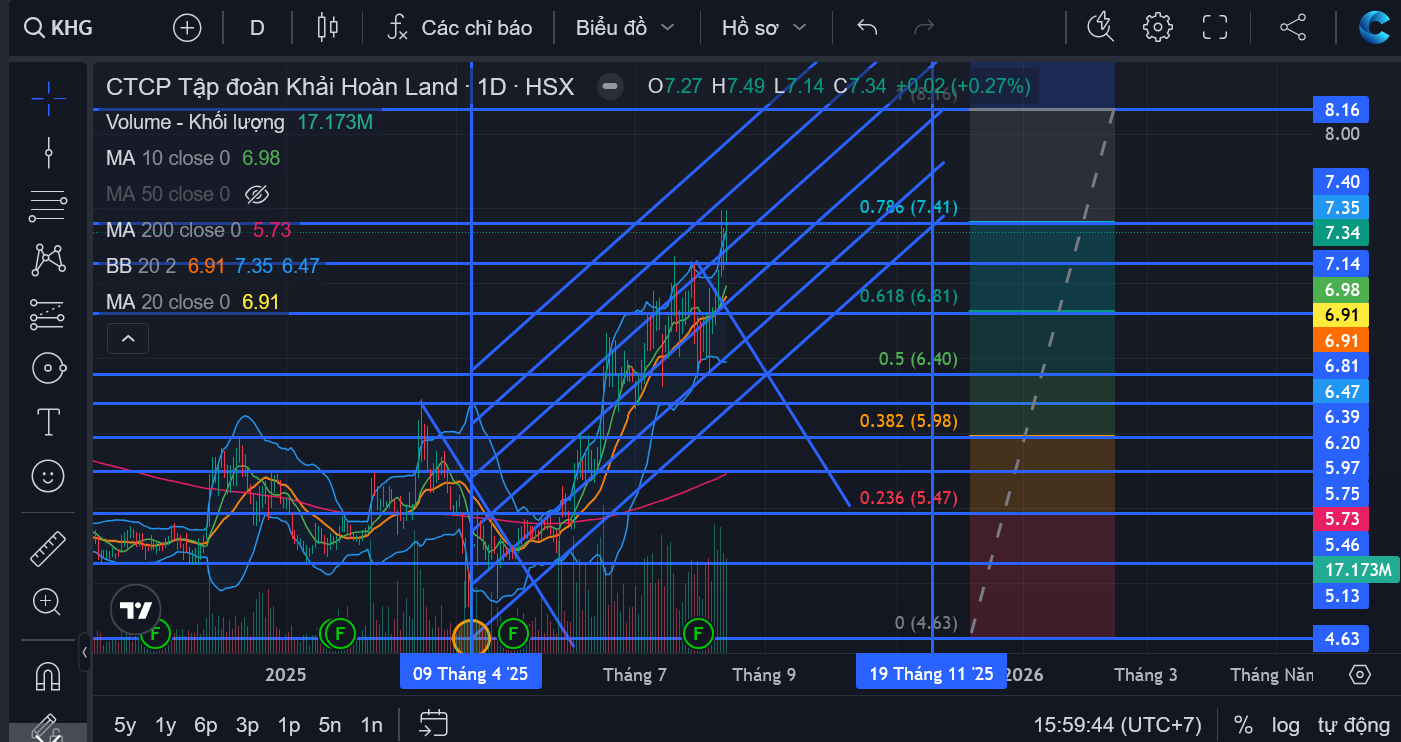Open the account menu with C logo

pyautogui.click(x=1374, y=27)
